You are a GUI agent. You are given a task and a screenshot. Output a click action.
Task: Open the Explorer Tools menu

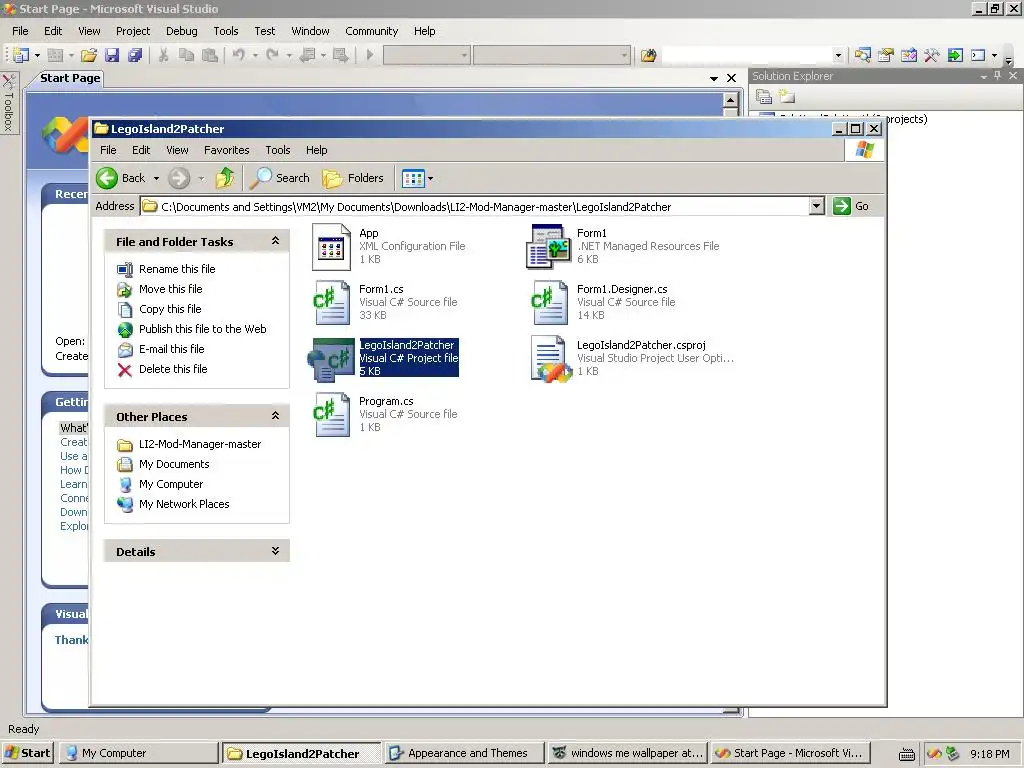278,150
